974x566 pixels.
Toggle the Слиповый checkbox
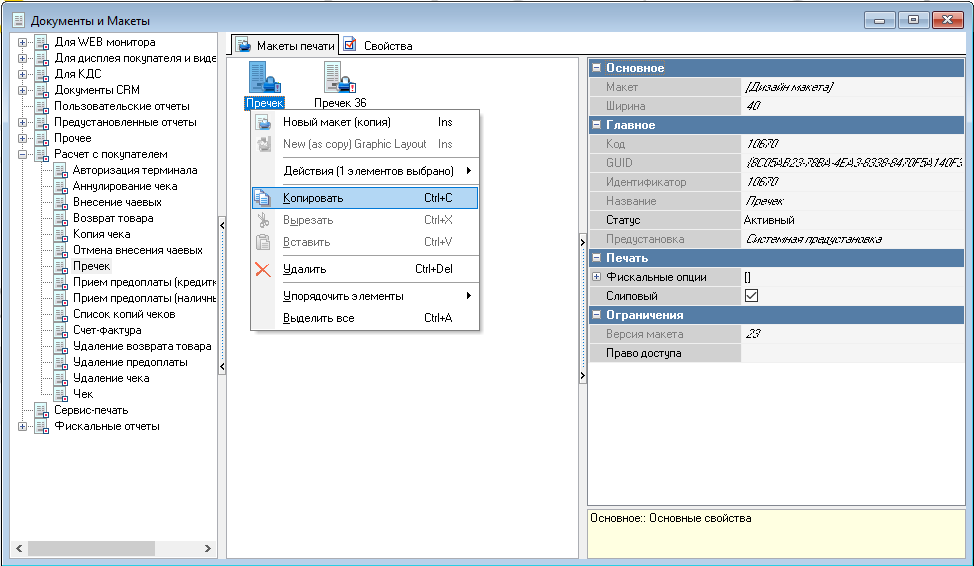tap(752, 296)
